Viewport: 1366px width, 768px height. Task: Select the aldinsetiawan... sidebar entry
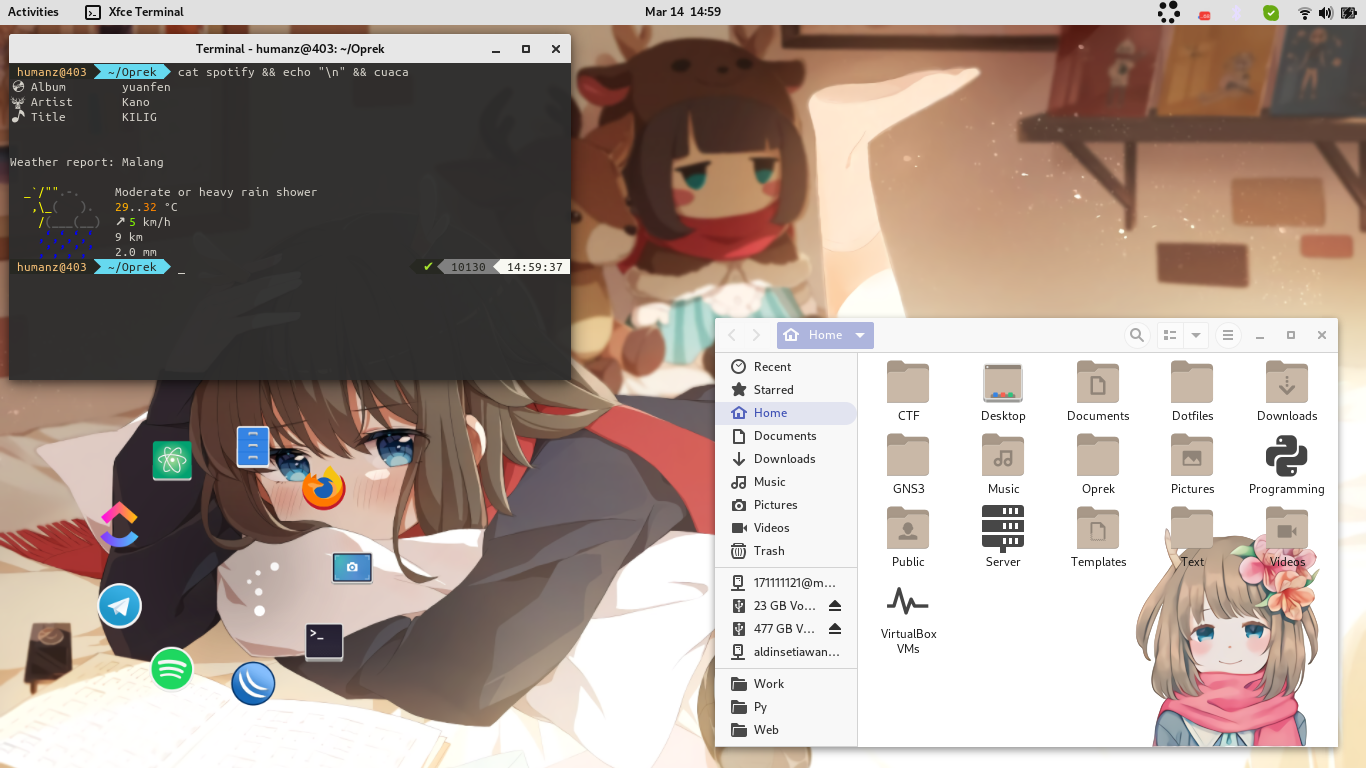coord(786,652)
